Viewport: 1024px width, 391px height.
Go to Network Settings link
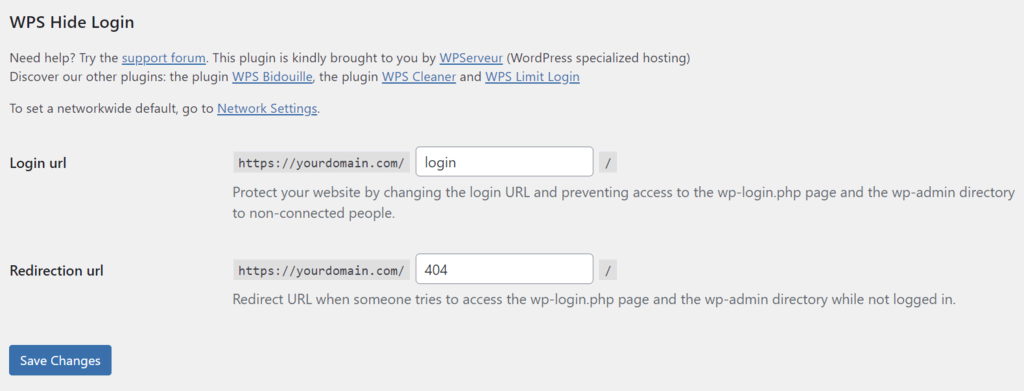267,108
